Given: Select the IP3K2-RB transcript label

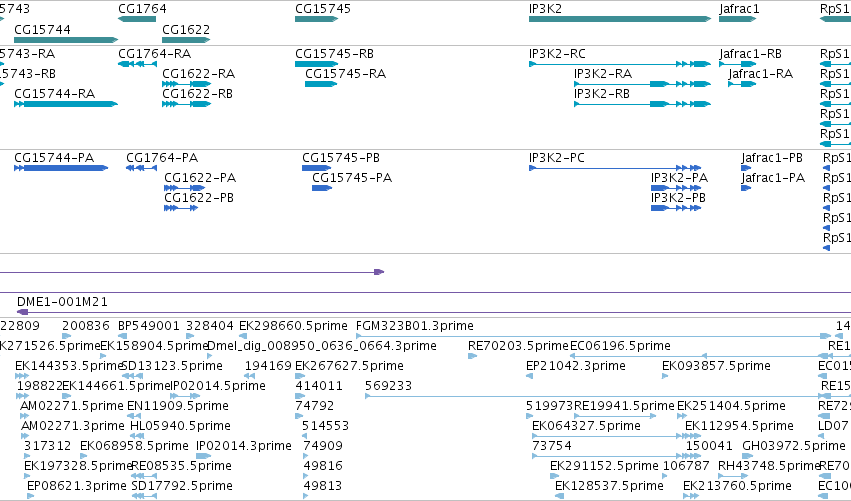Looking at the screenshot, I should coord(602,94).
